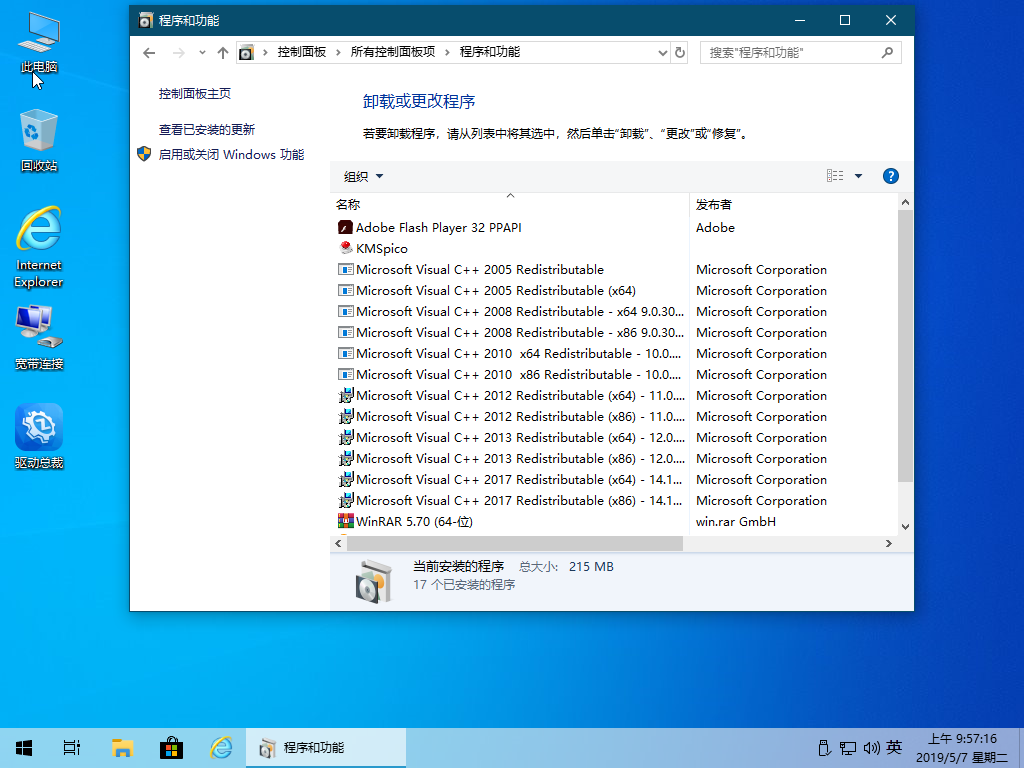Select the KMSpico program entry
Screen dimensions: 1024x768
point(381,248)
